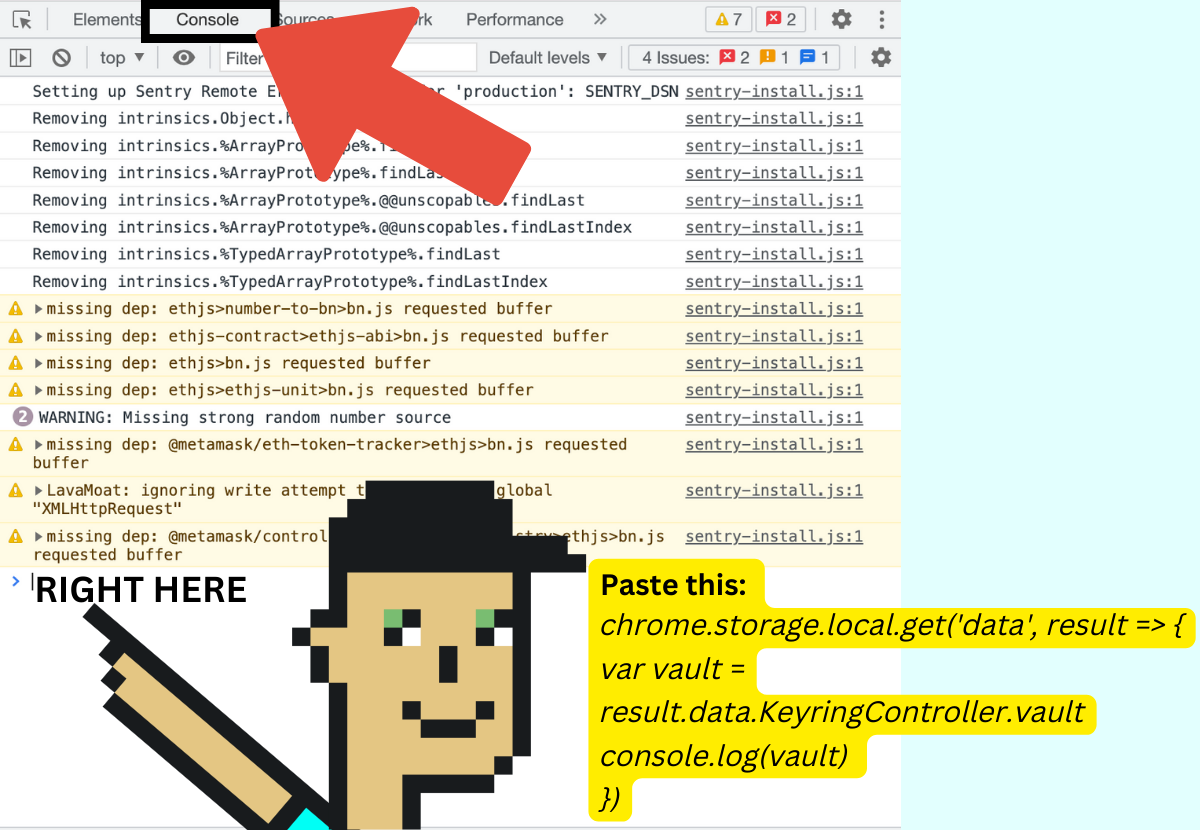The height and width of the screenshot is (830, 1200).
Task: Click the orange warning count in Issues
Action: point(774,58)
